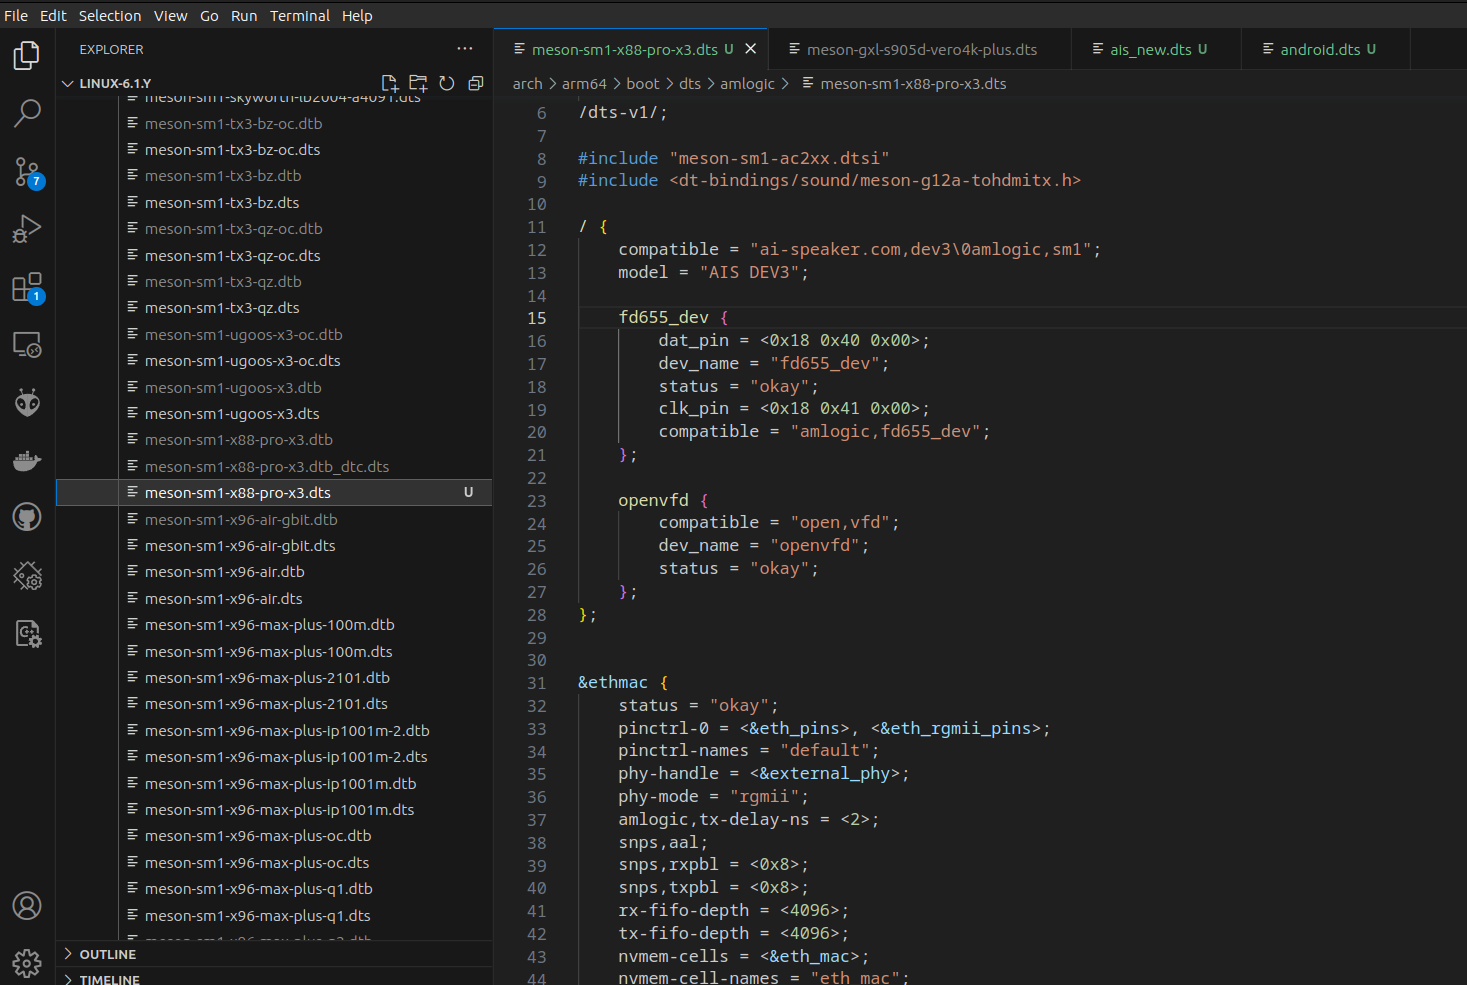Open Run and Debug view

coord(27,230)
